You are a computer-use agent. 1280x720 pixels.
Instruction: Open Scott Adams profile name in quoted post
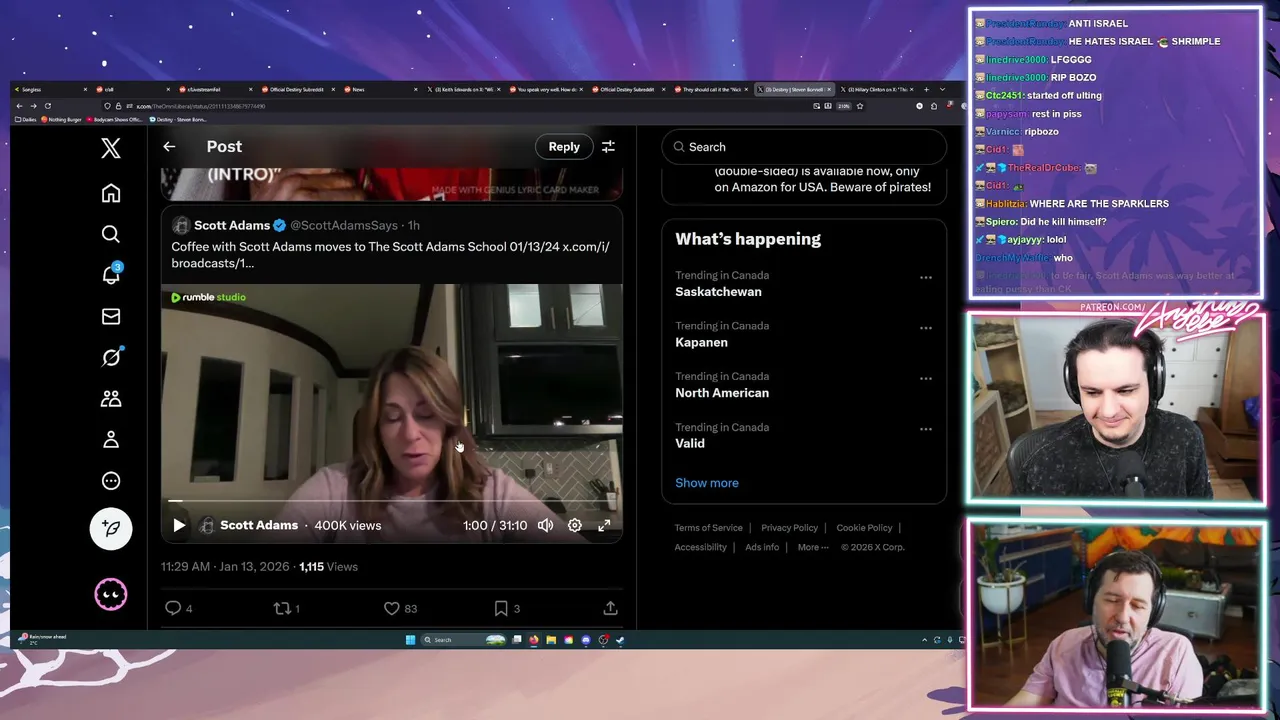(x=232, y=226)
